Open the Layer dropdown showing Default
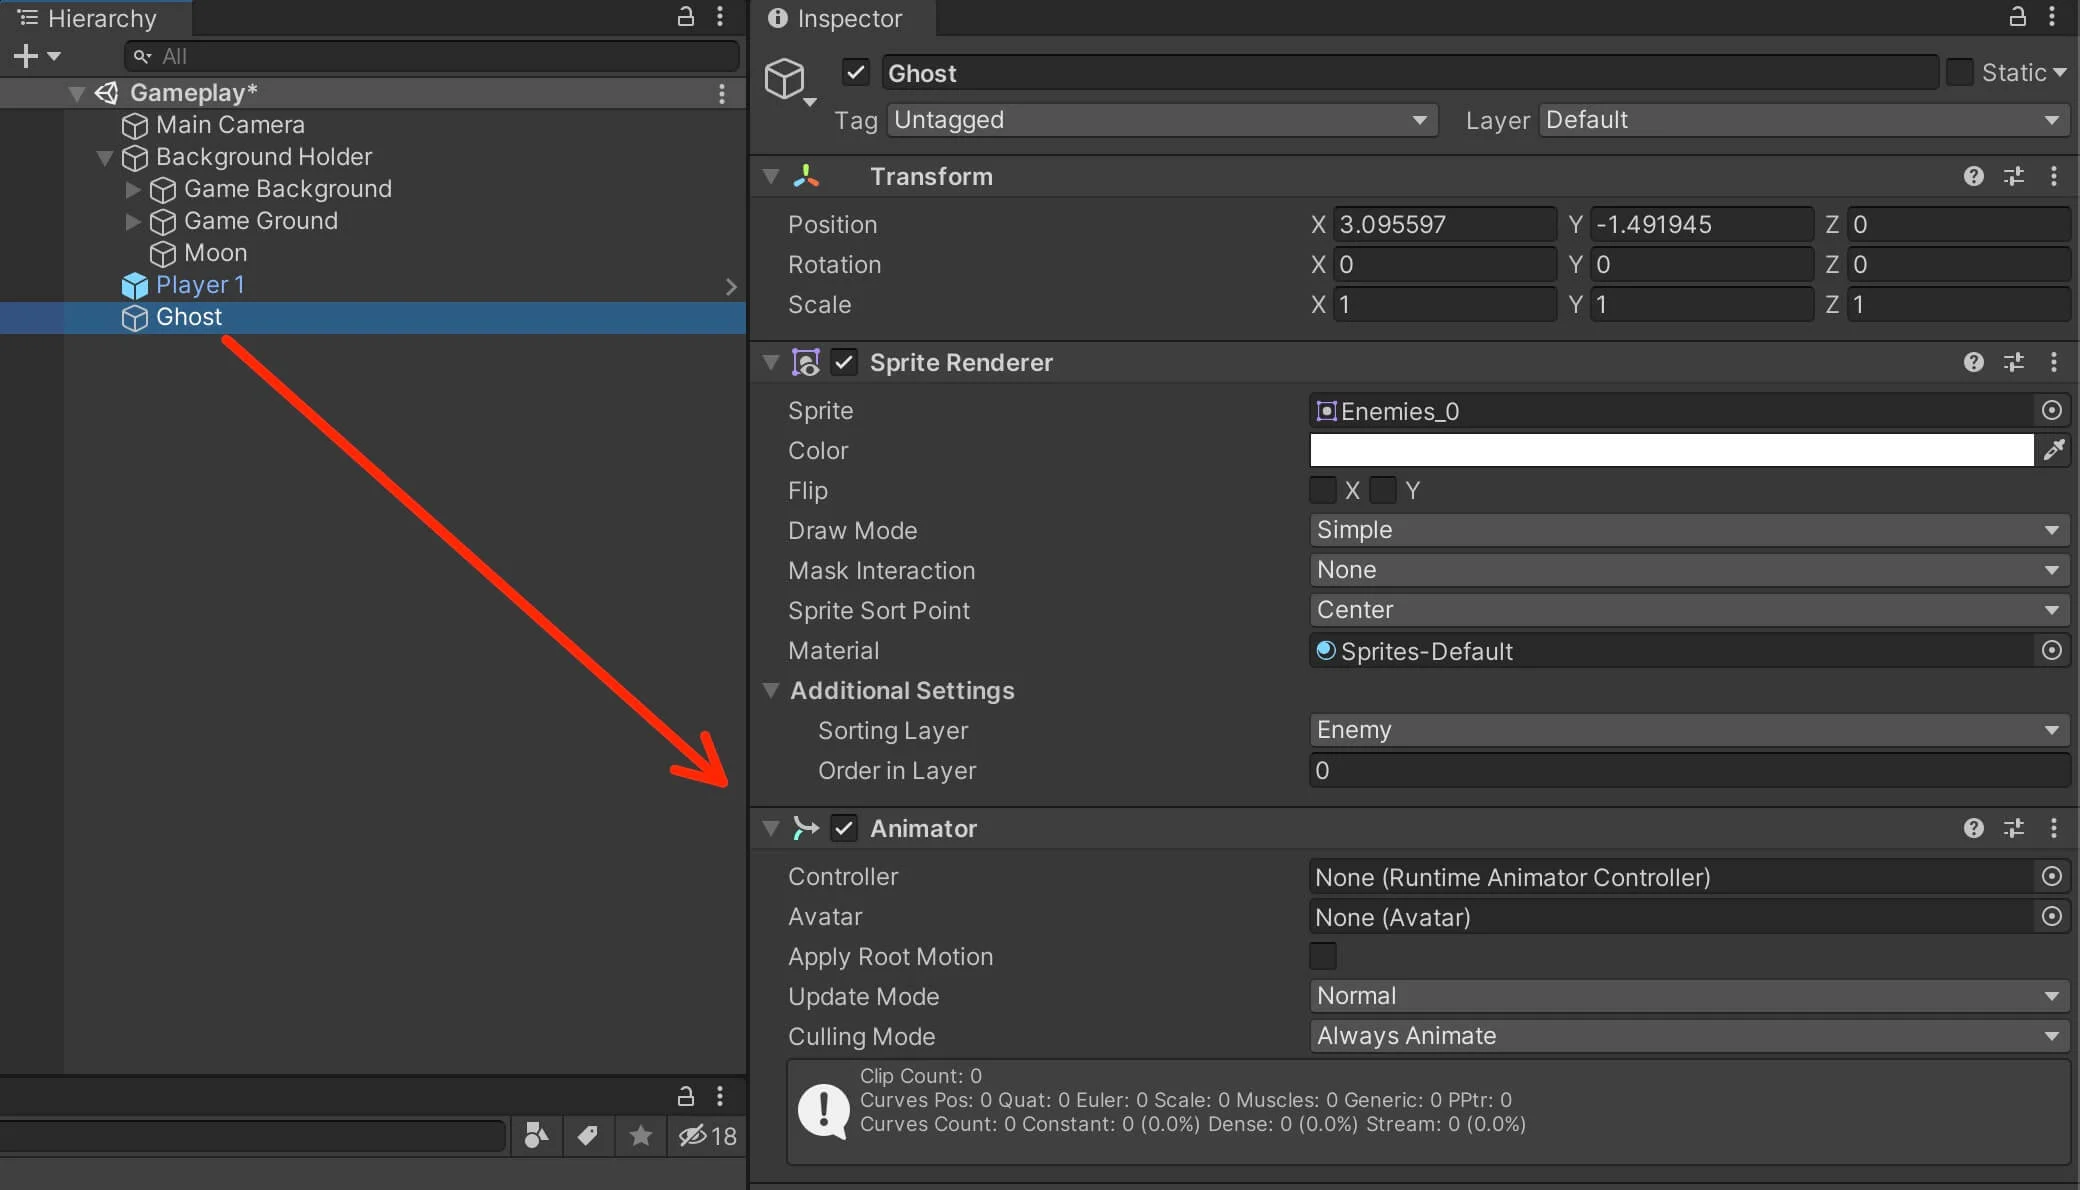Screen dimensions: 2080x1190 [x=1804, y=120]
